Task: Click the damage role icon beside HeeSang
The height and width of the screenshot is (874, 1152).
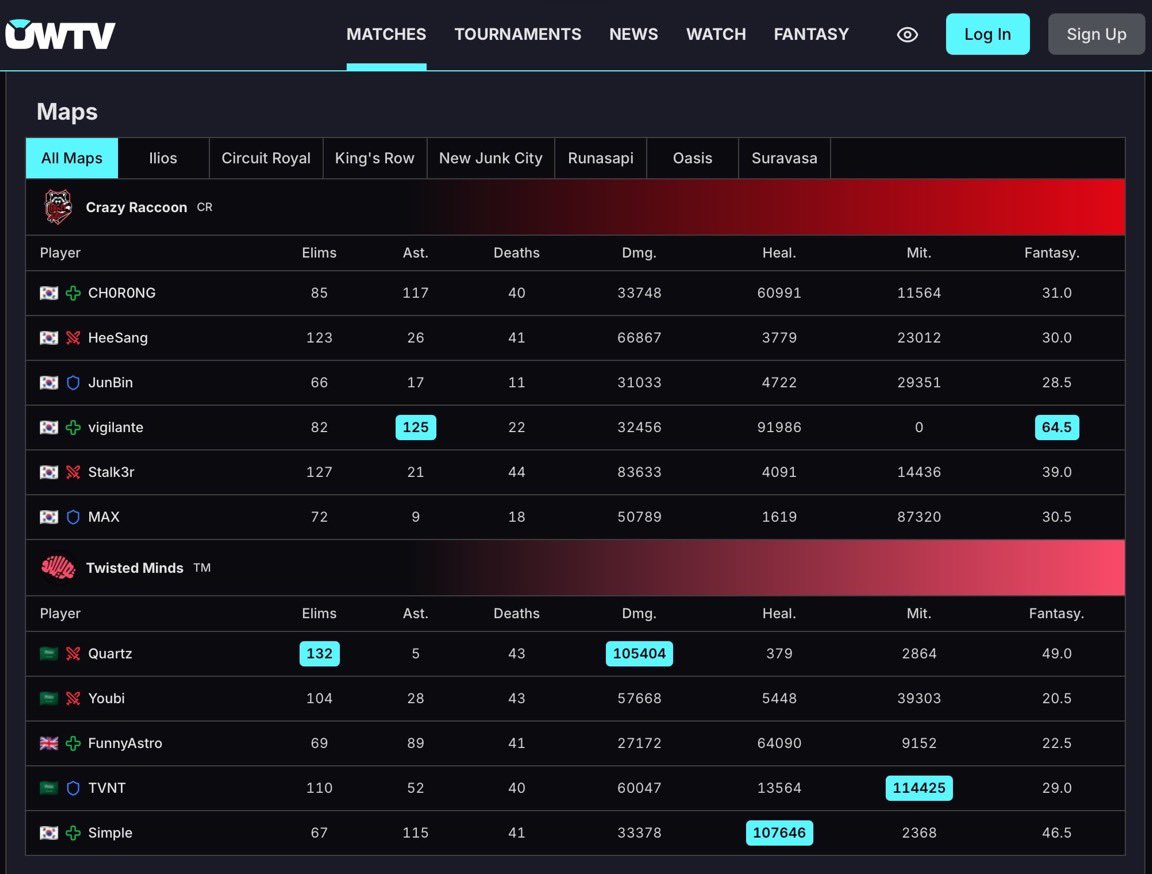Action: 73,338
